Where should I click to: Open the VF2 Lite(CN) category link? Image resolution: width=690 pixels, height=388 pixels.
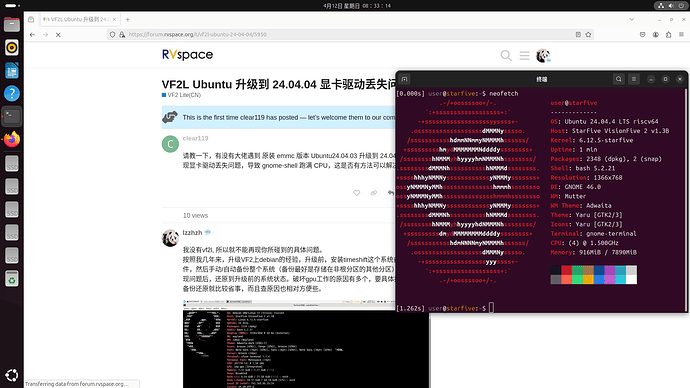(181, 95)
